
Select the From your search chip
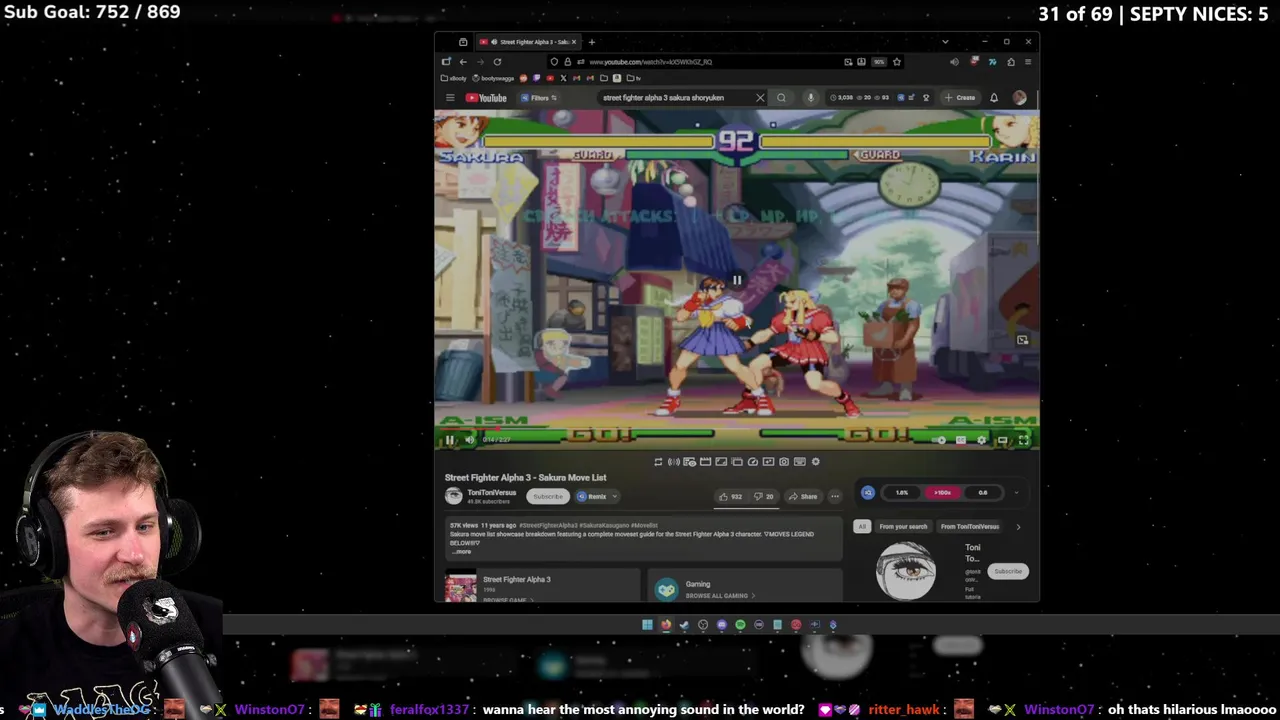click(903, 526)
